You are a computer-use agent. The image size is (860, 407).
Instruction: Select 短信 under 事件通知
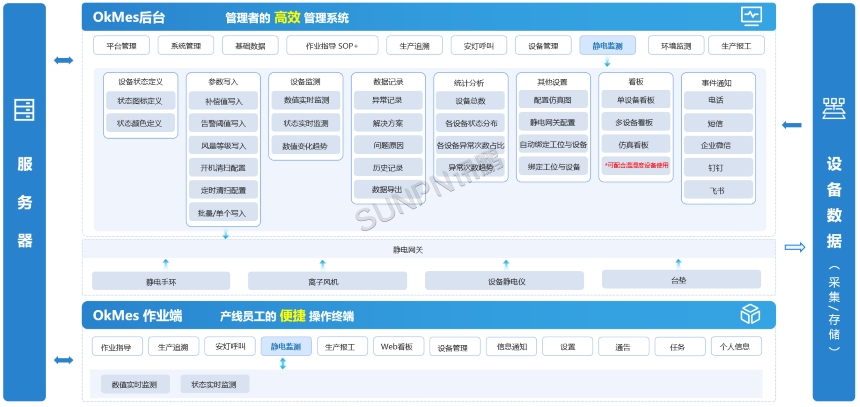pos(718,123)
